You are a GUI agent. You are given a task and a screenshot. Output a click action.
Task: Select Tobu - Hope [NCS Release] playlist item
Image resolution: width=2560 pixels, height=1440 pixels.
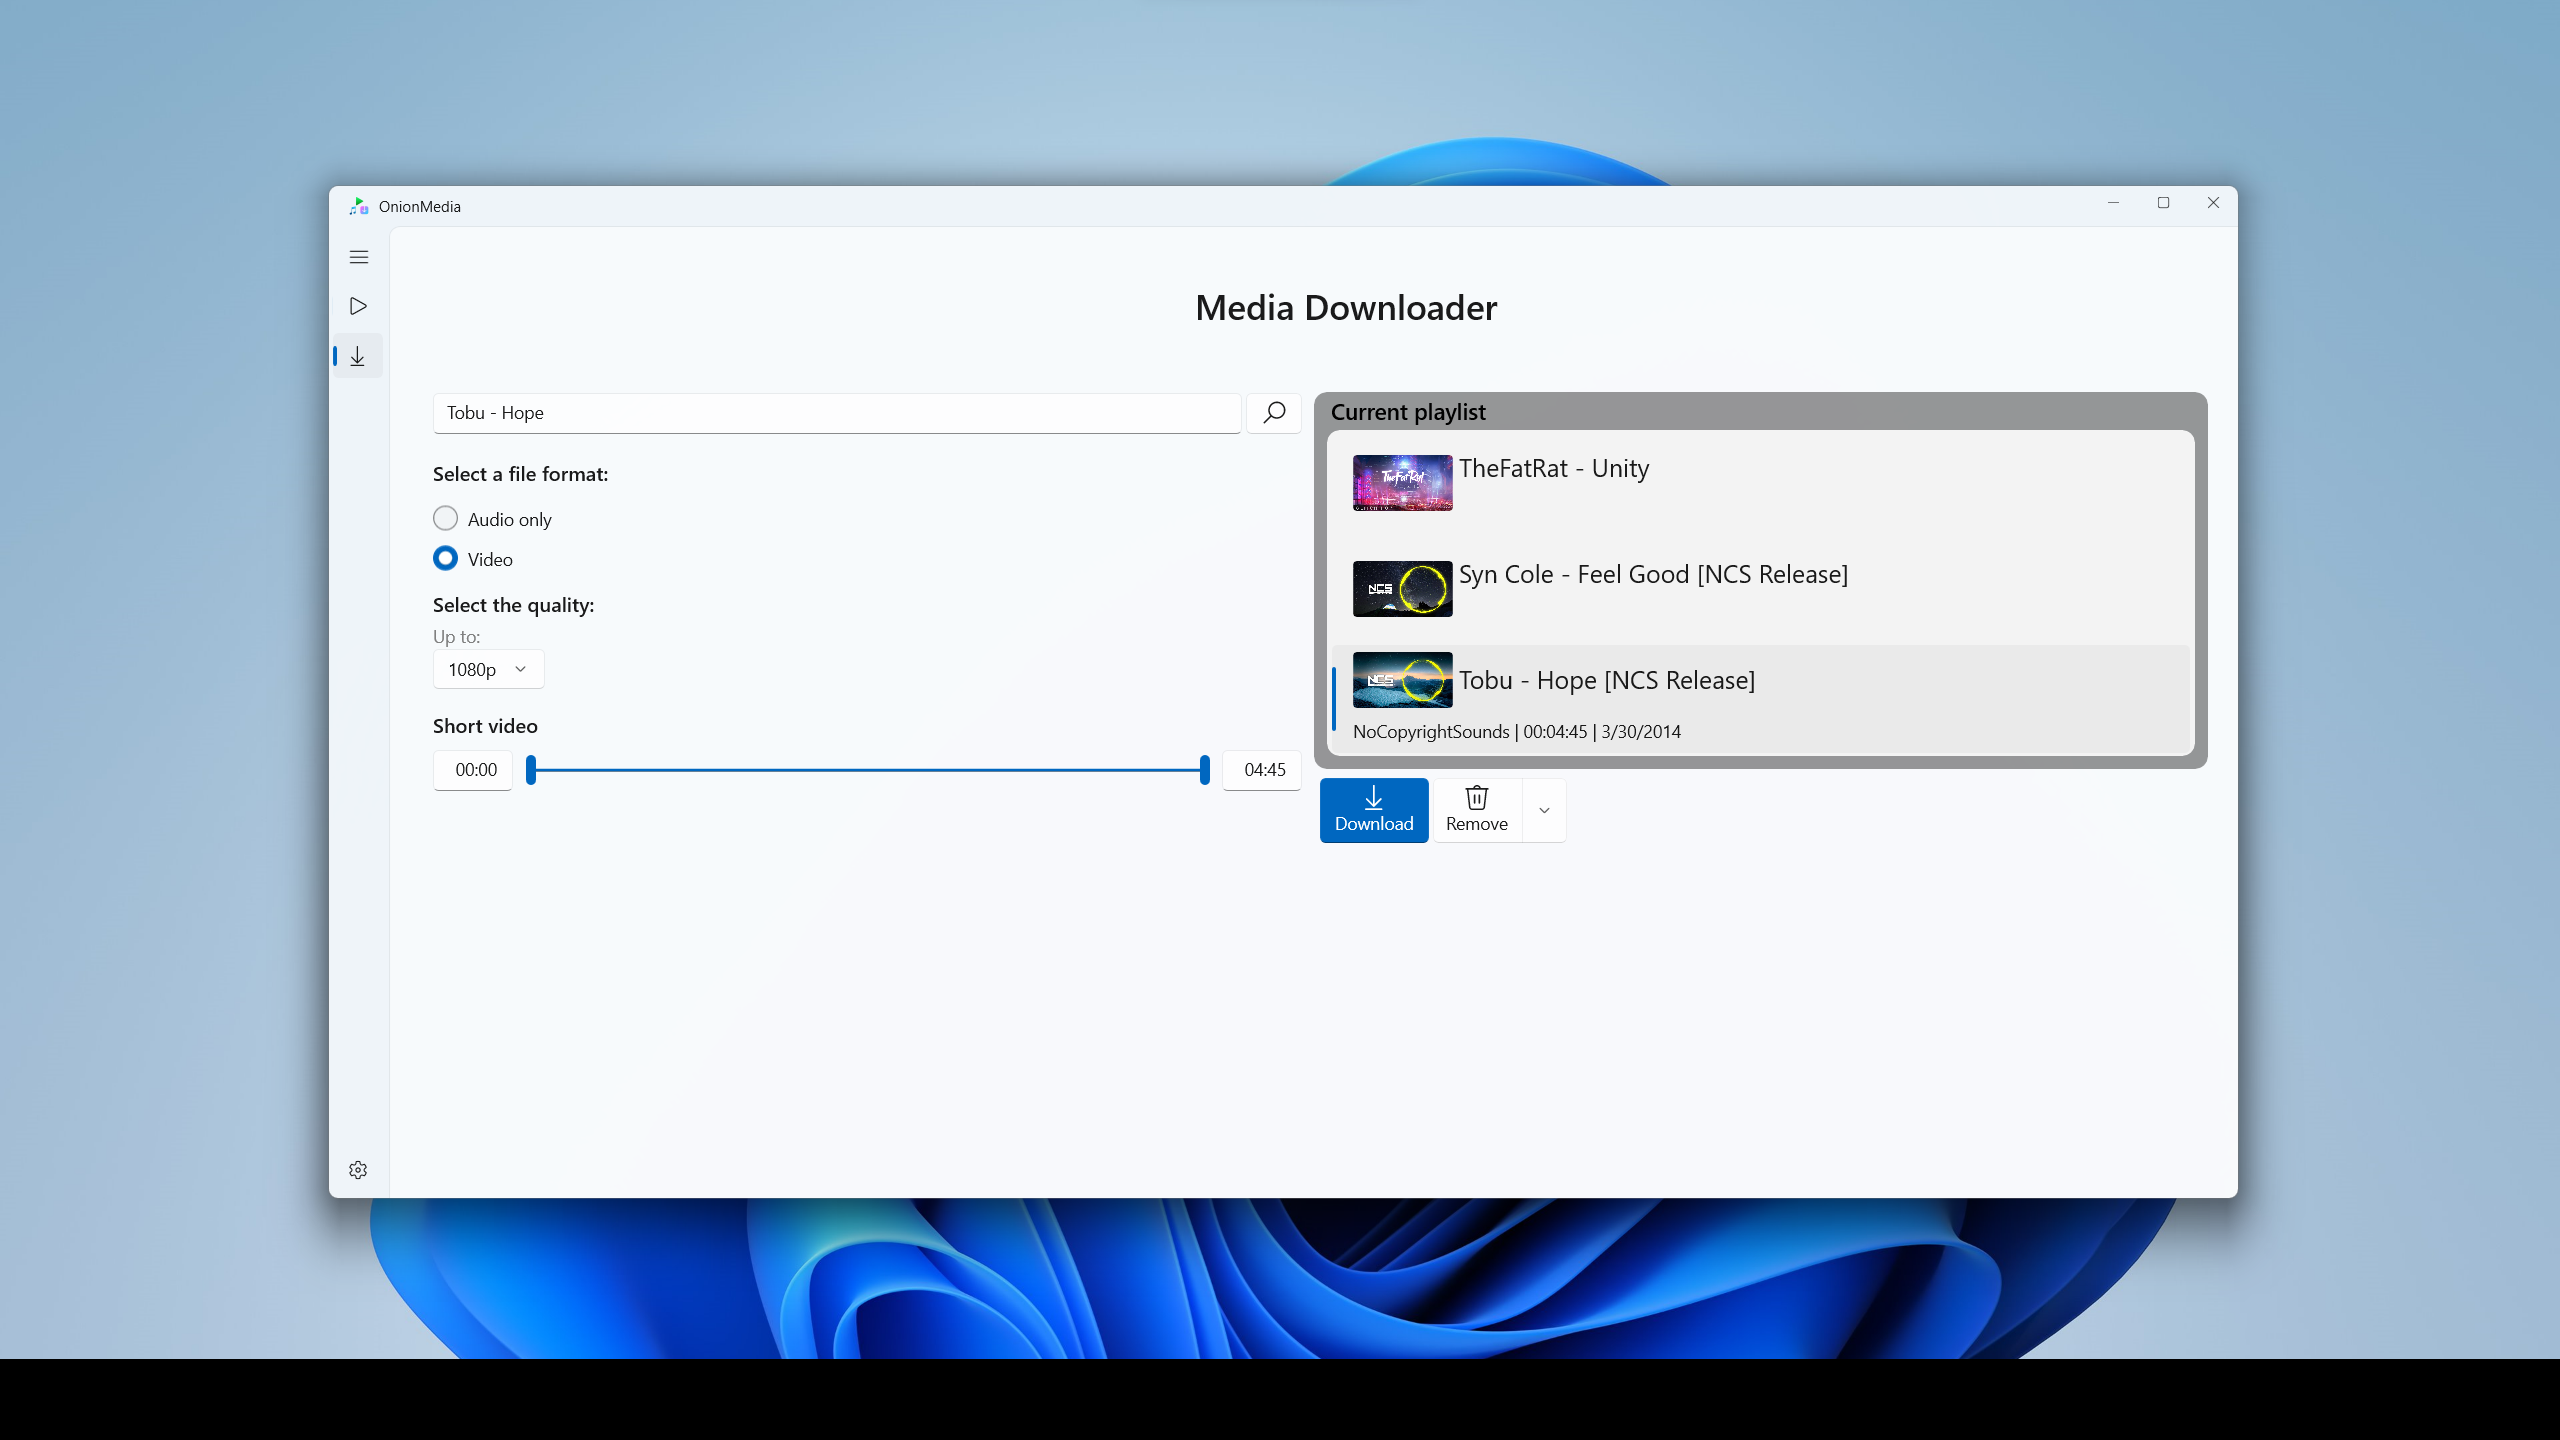1760,698
